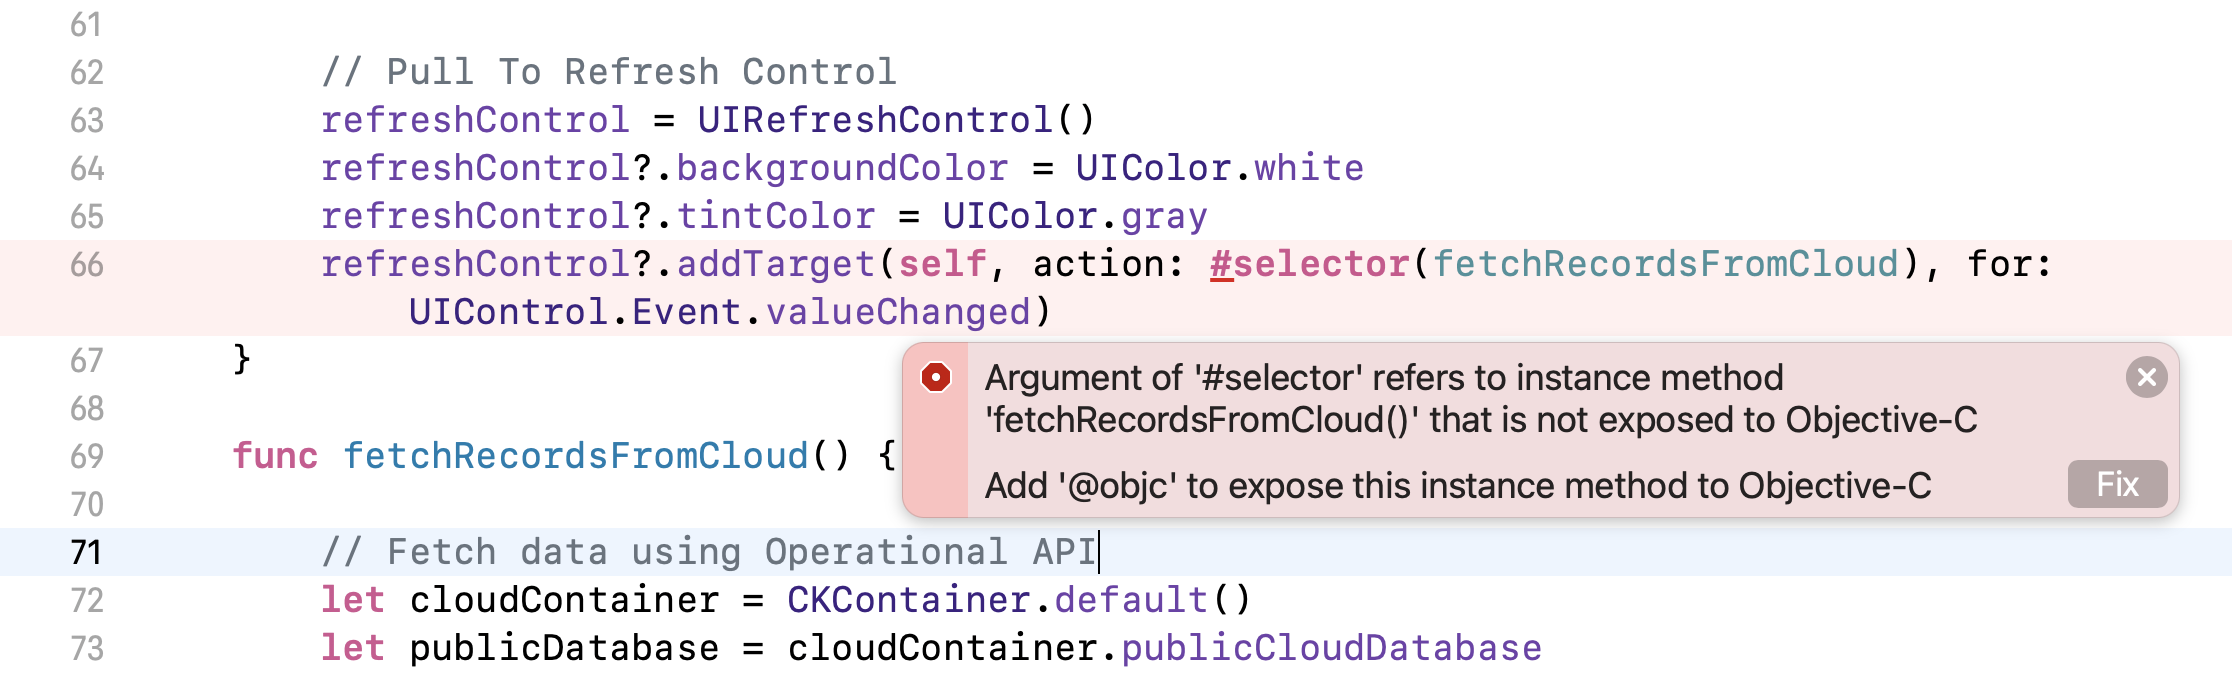Click line number 66 to set breakpoint

(85, 263)
